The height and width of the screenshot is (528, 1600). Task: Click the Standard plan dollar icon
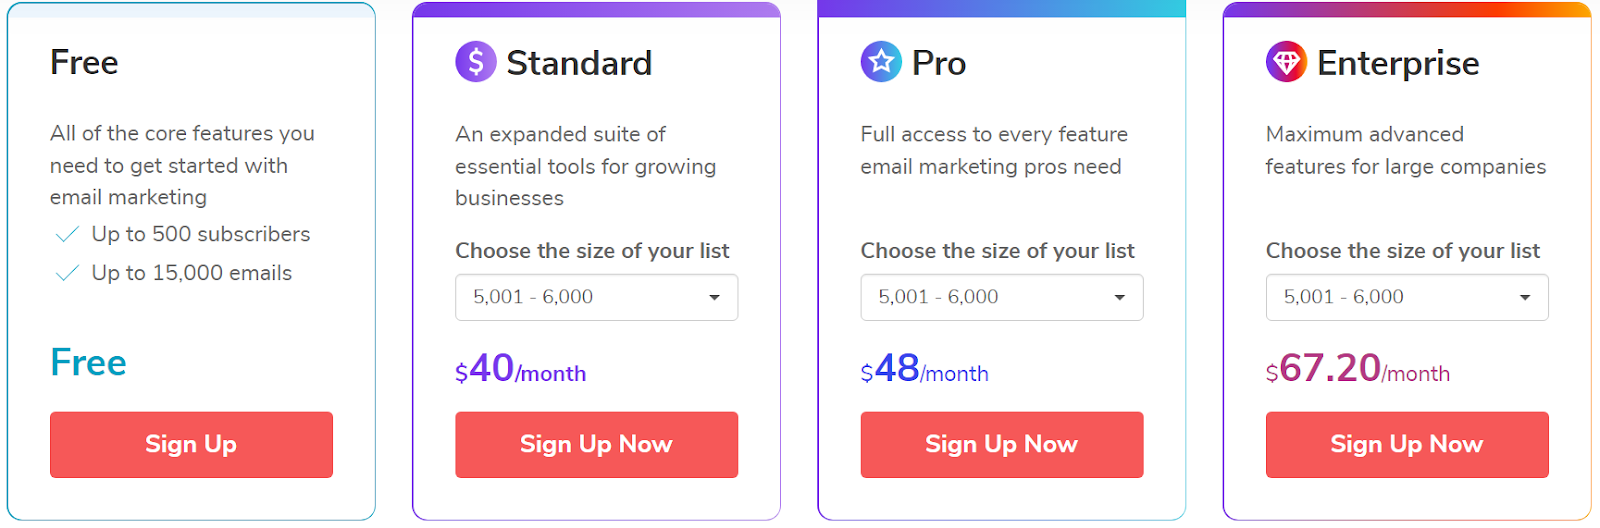click(x=476, y=62)
